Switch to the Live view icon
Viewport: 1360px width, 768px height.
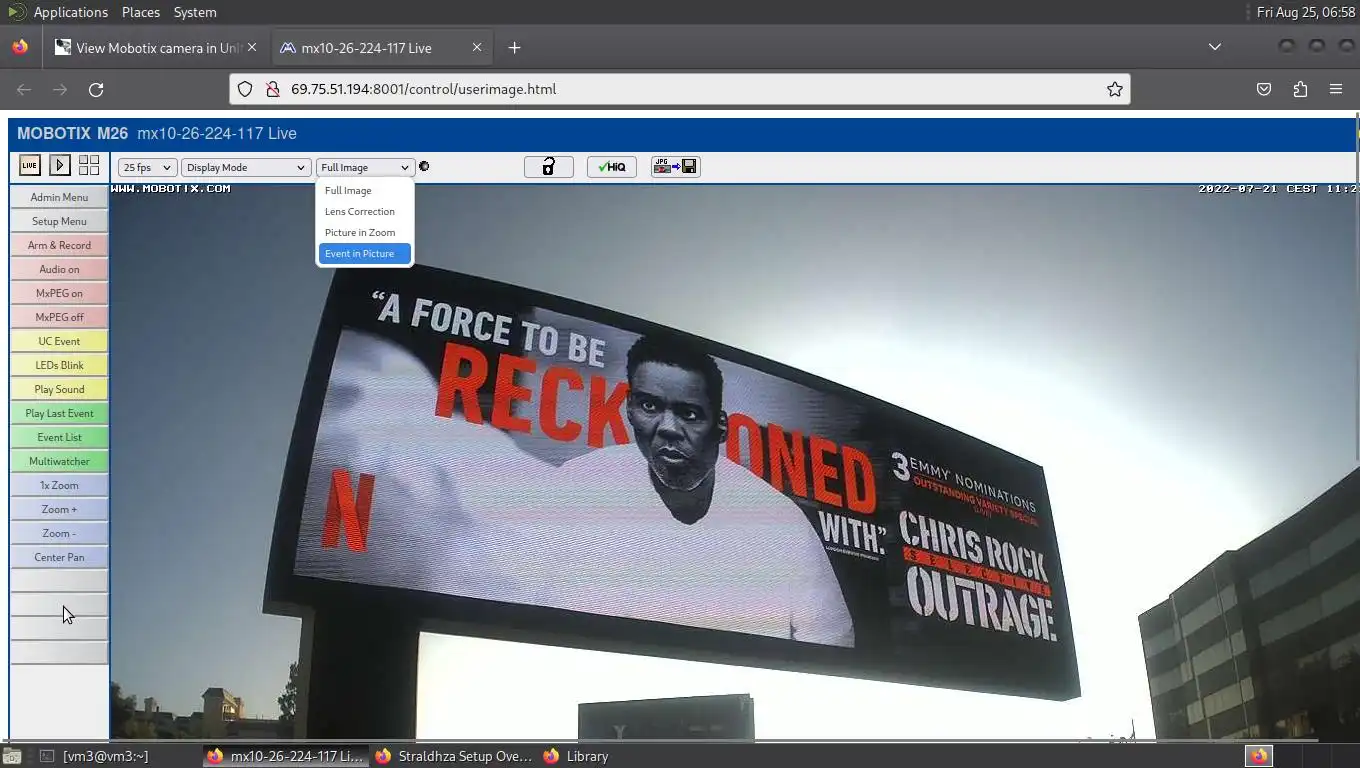(x=29, y=165)
